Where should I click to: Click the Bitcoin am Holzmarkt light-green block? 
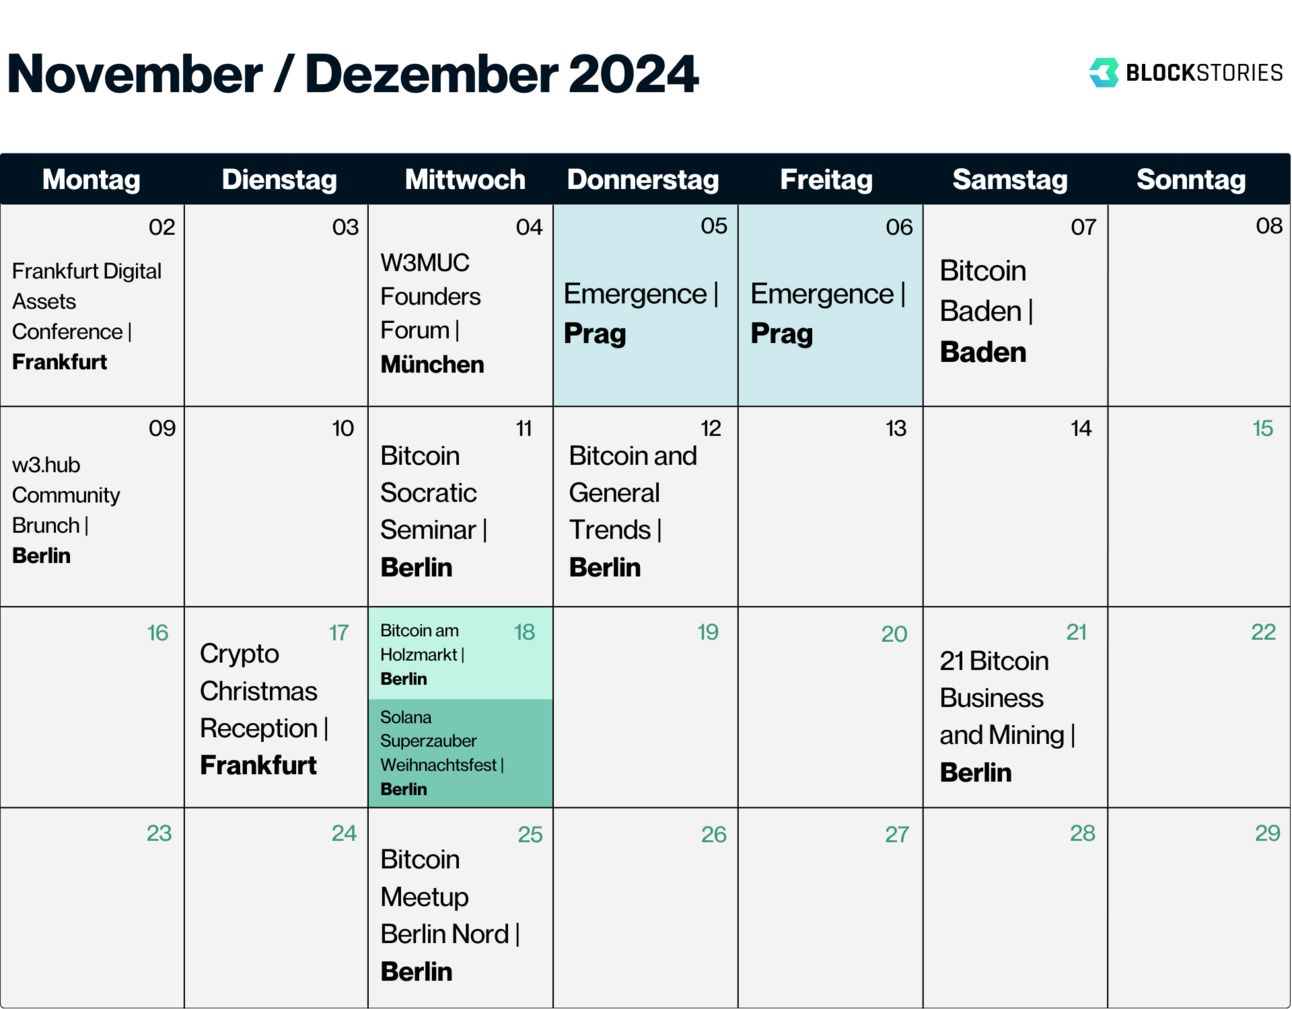[461, 653]
